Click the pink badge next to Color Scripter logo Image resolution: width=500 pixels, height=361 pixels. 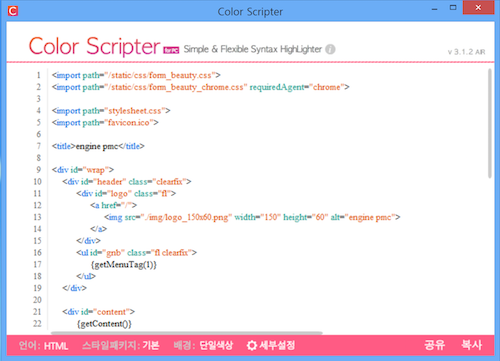[171, 50]
